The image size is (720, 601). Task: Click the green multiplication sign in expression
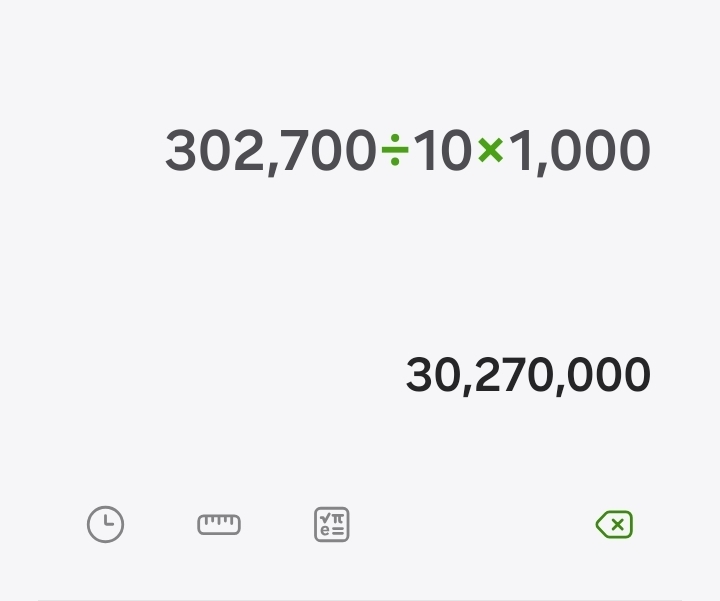[490, 150]
